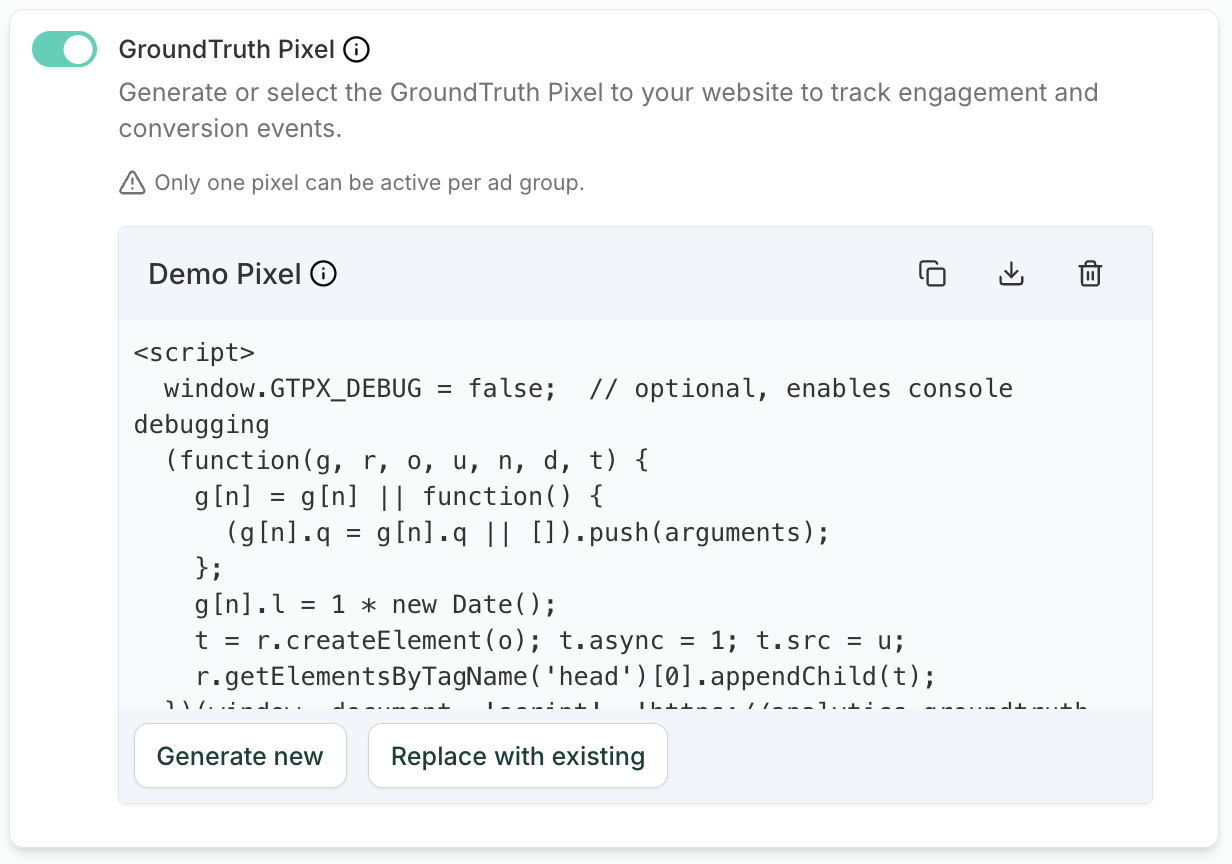Click the '<script>' code line

[x=194, y=352]
